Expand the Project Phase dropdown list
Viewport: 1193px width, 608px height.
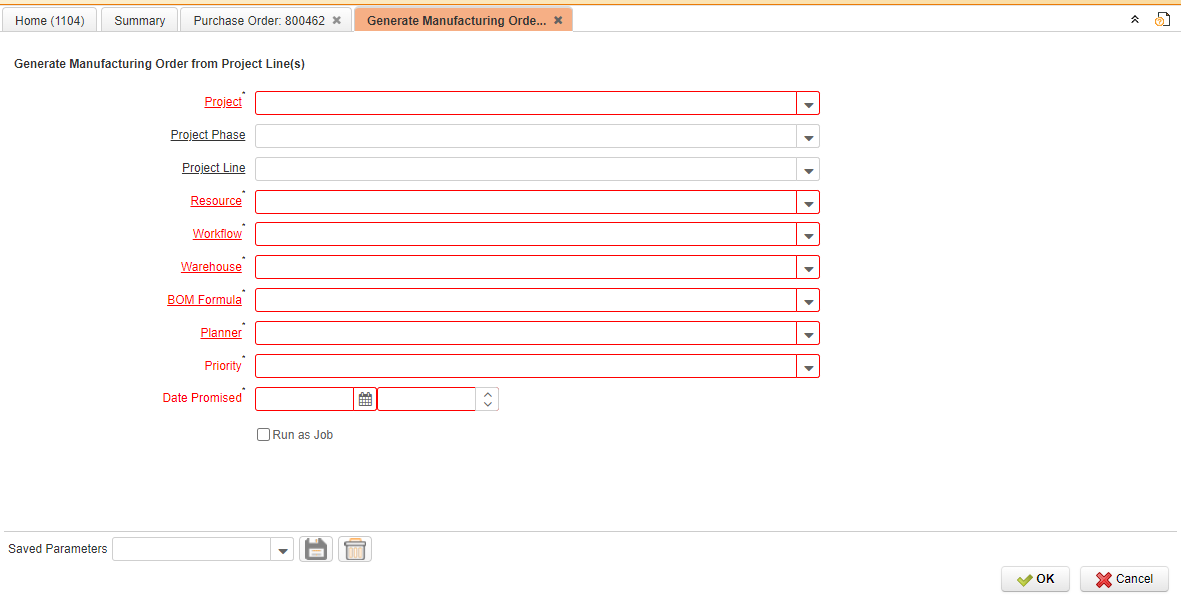[x=808, y=137]
